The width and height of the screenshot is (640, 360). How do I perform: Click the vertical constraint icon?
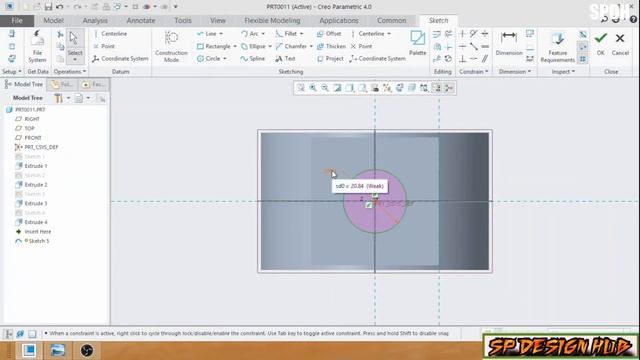(462, 34)
